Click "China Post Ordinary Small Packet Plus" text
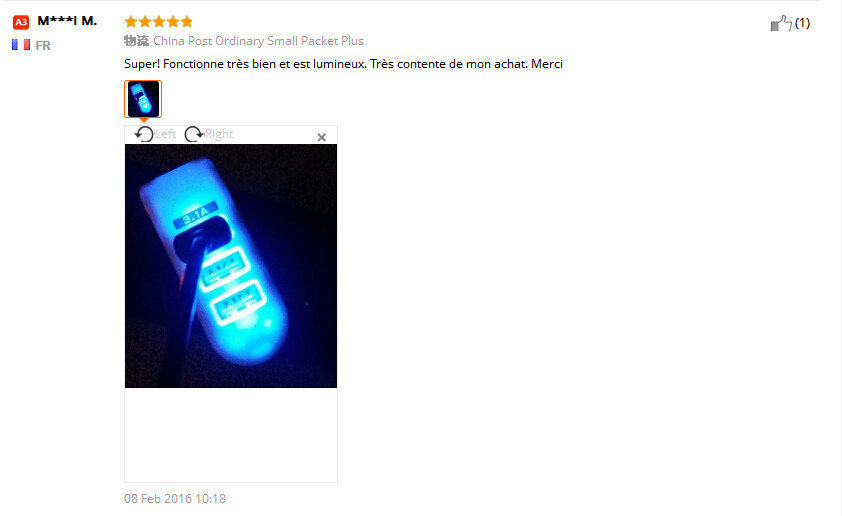842x516 pixels. (258, 41)
